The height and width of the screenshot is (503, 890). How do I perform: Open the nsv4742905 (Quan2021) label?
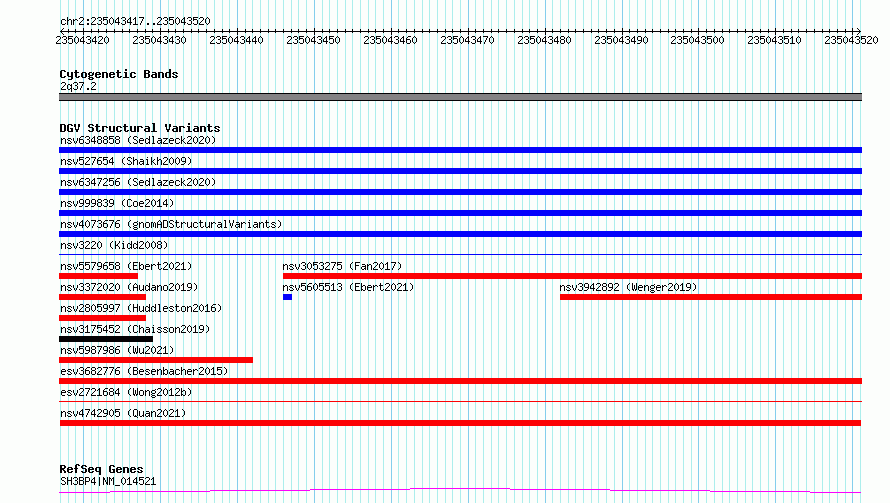[123, 413]
